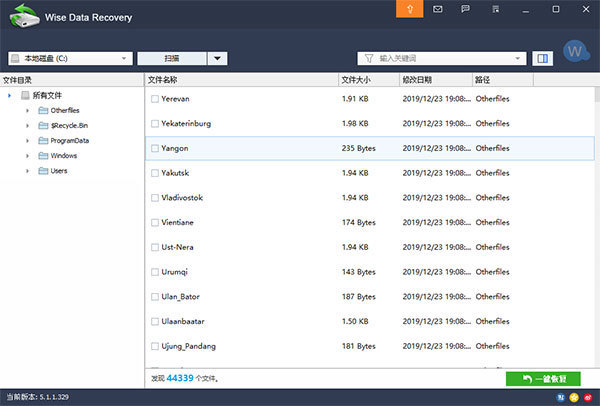Viewport: 600px width, 406px height.
Task: Toggle the preview panel layout icon
Action: (x=542, y=59)
